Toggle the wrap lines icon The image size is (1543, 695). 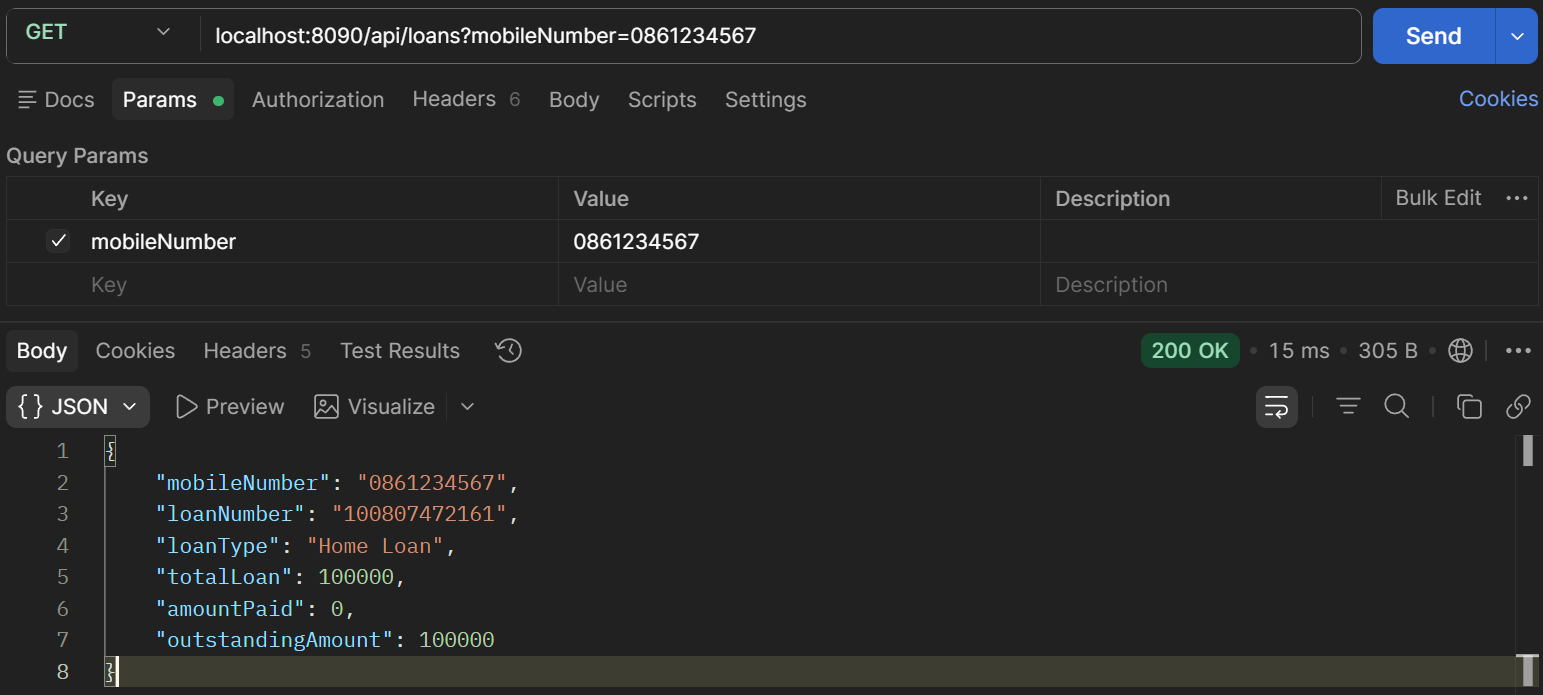1277,407
